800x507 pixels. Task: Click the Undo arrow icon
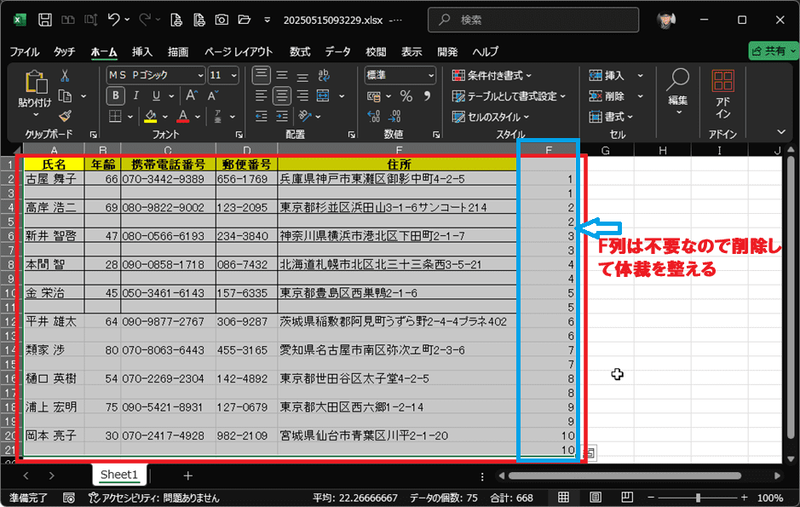coord(113,20)
